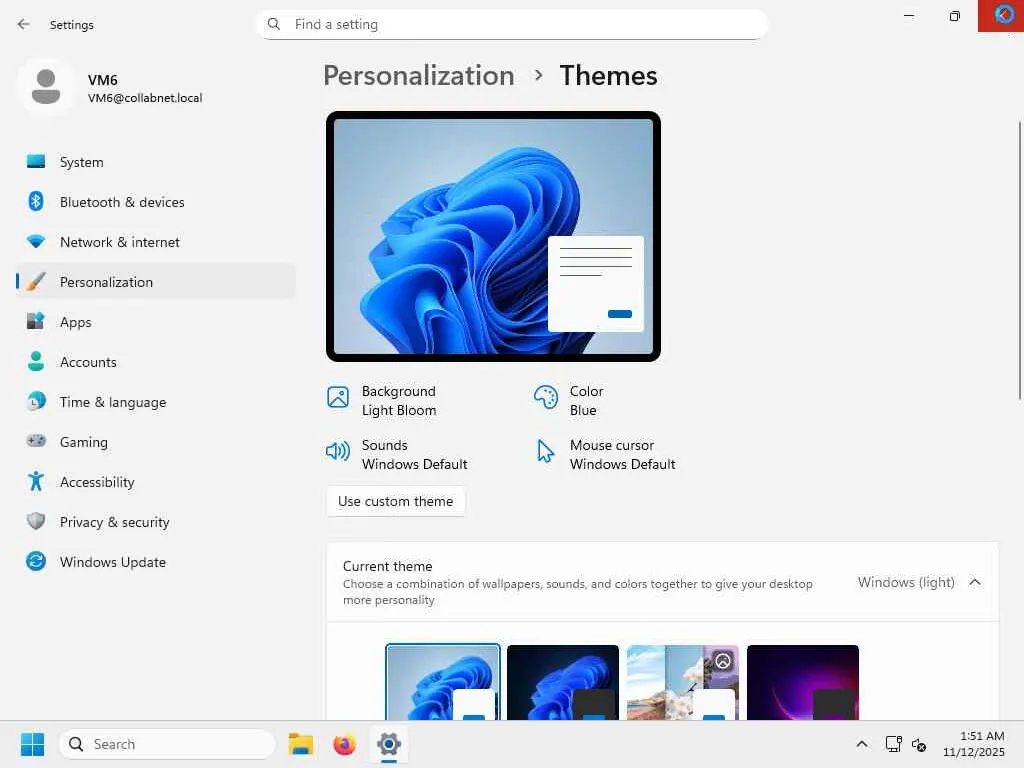Click the back arrow in Settings header
The height and width of the screenshot is (768, 1024).
pos(24,24)
